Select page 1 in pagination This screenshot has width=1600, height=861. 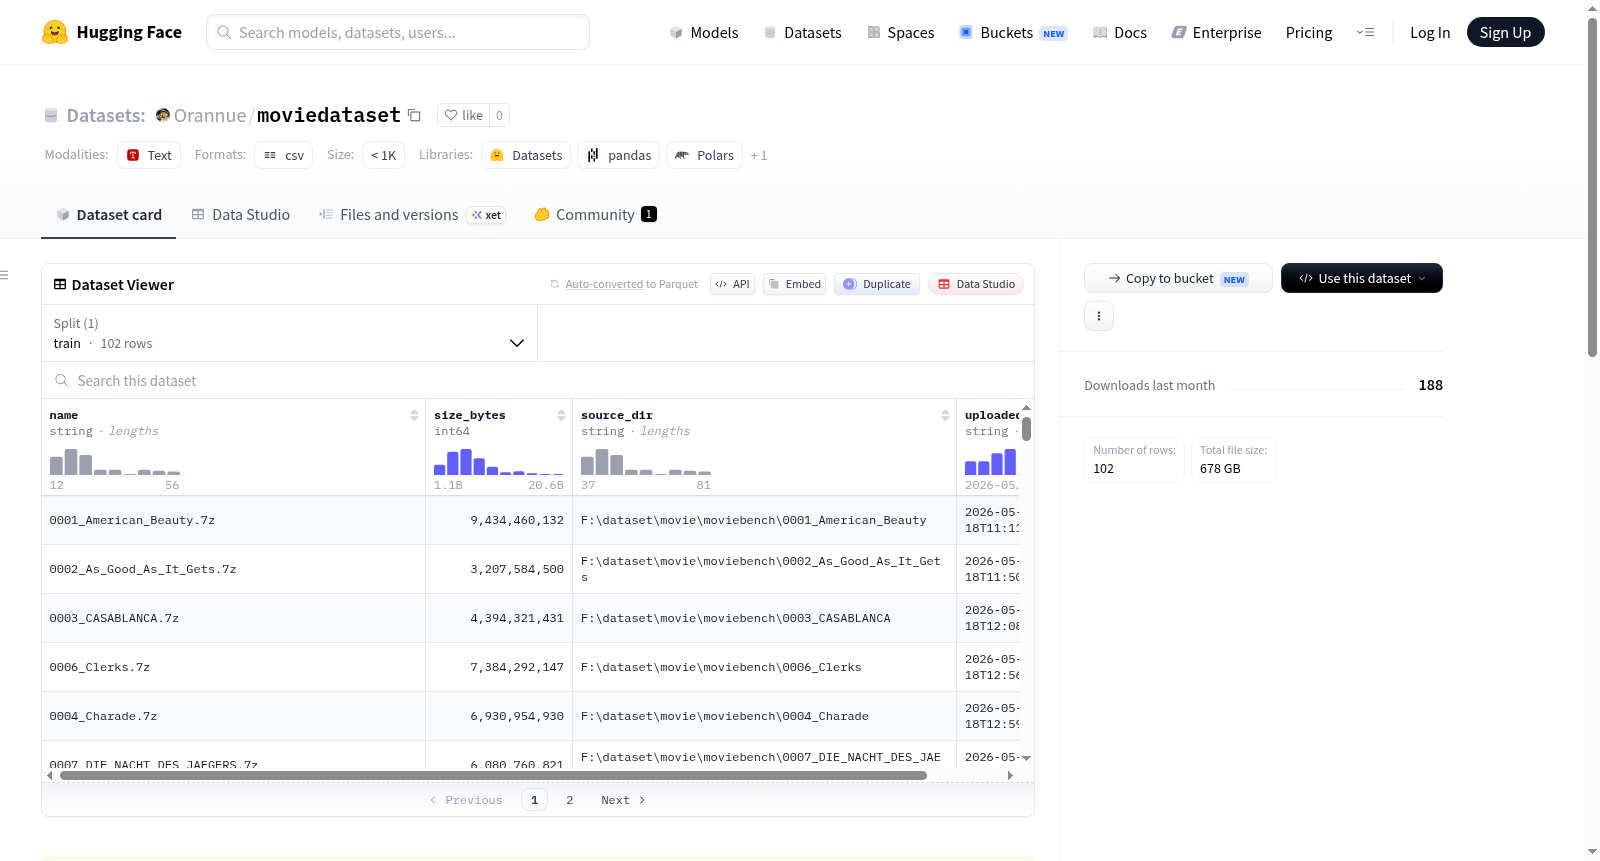click(x=535, y=800)
